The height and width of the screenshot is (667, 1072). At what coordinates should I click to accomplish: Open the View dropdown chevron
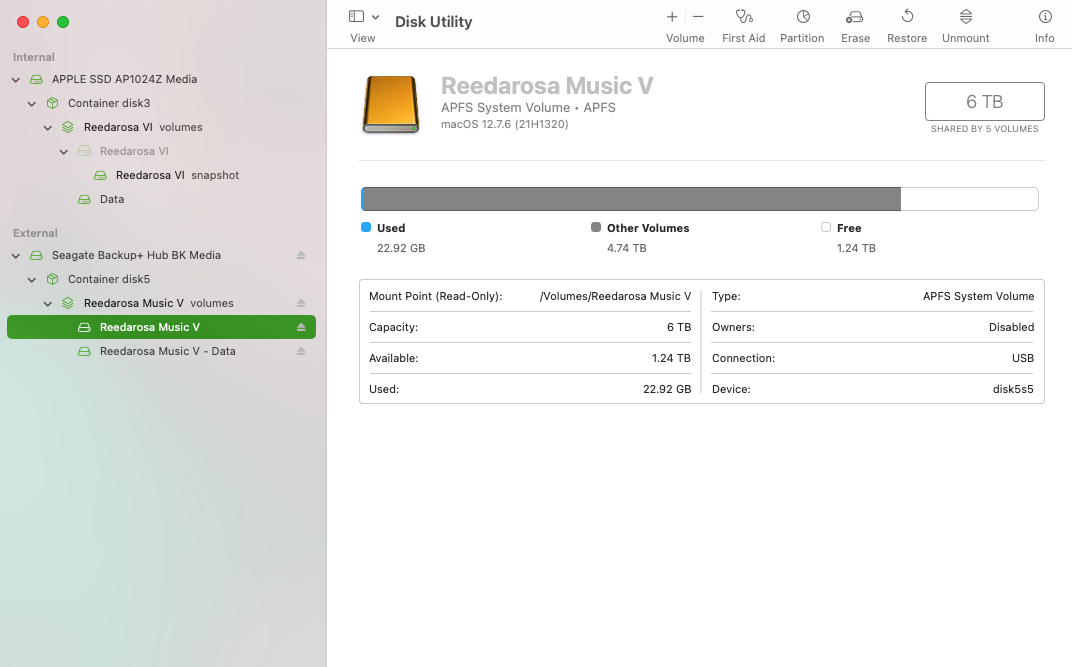click(375, 17)
